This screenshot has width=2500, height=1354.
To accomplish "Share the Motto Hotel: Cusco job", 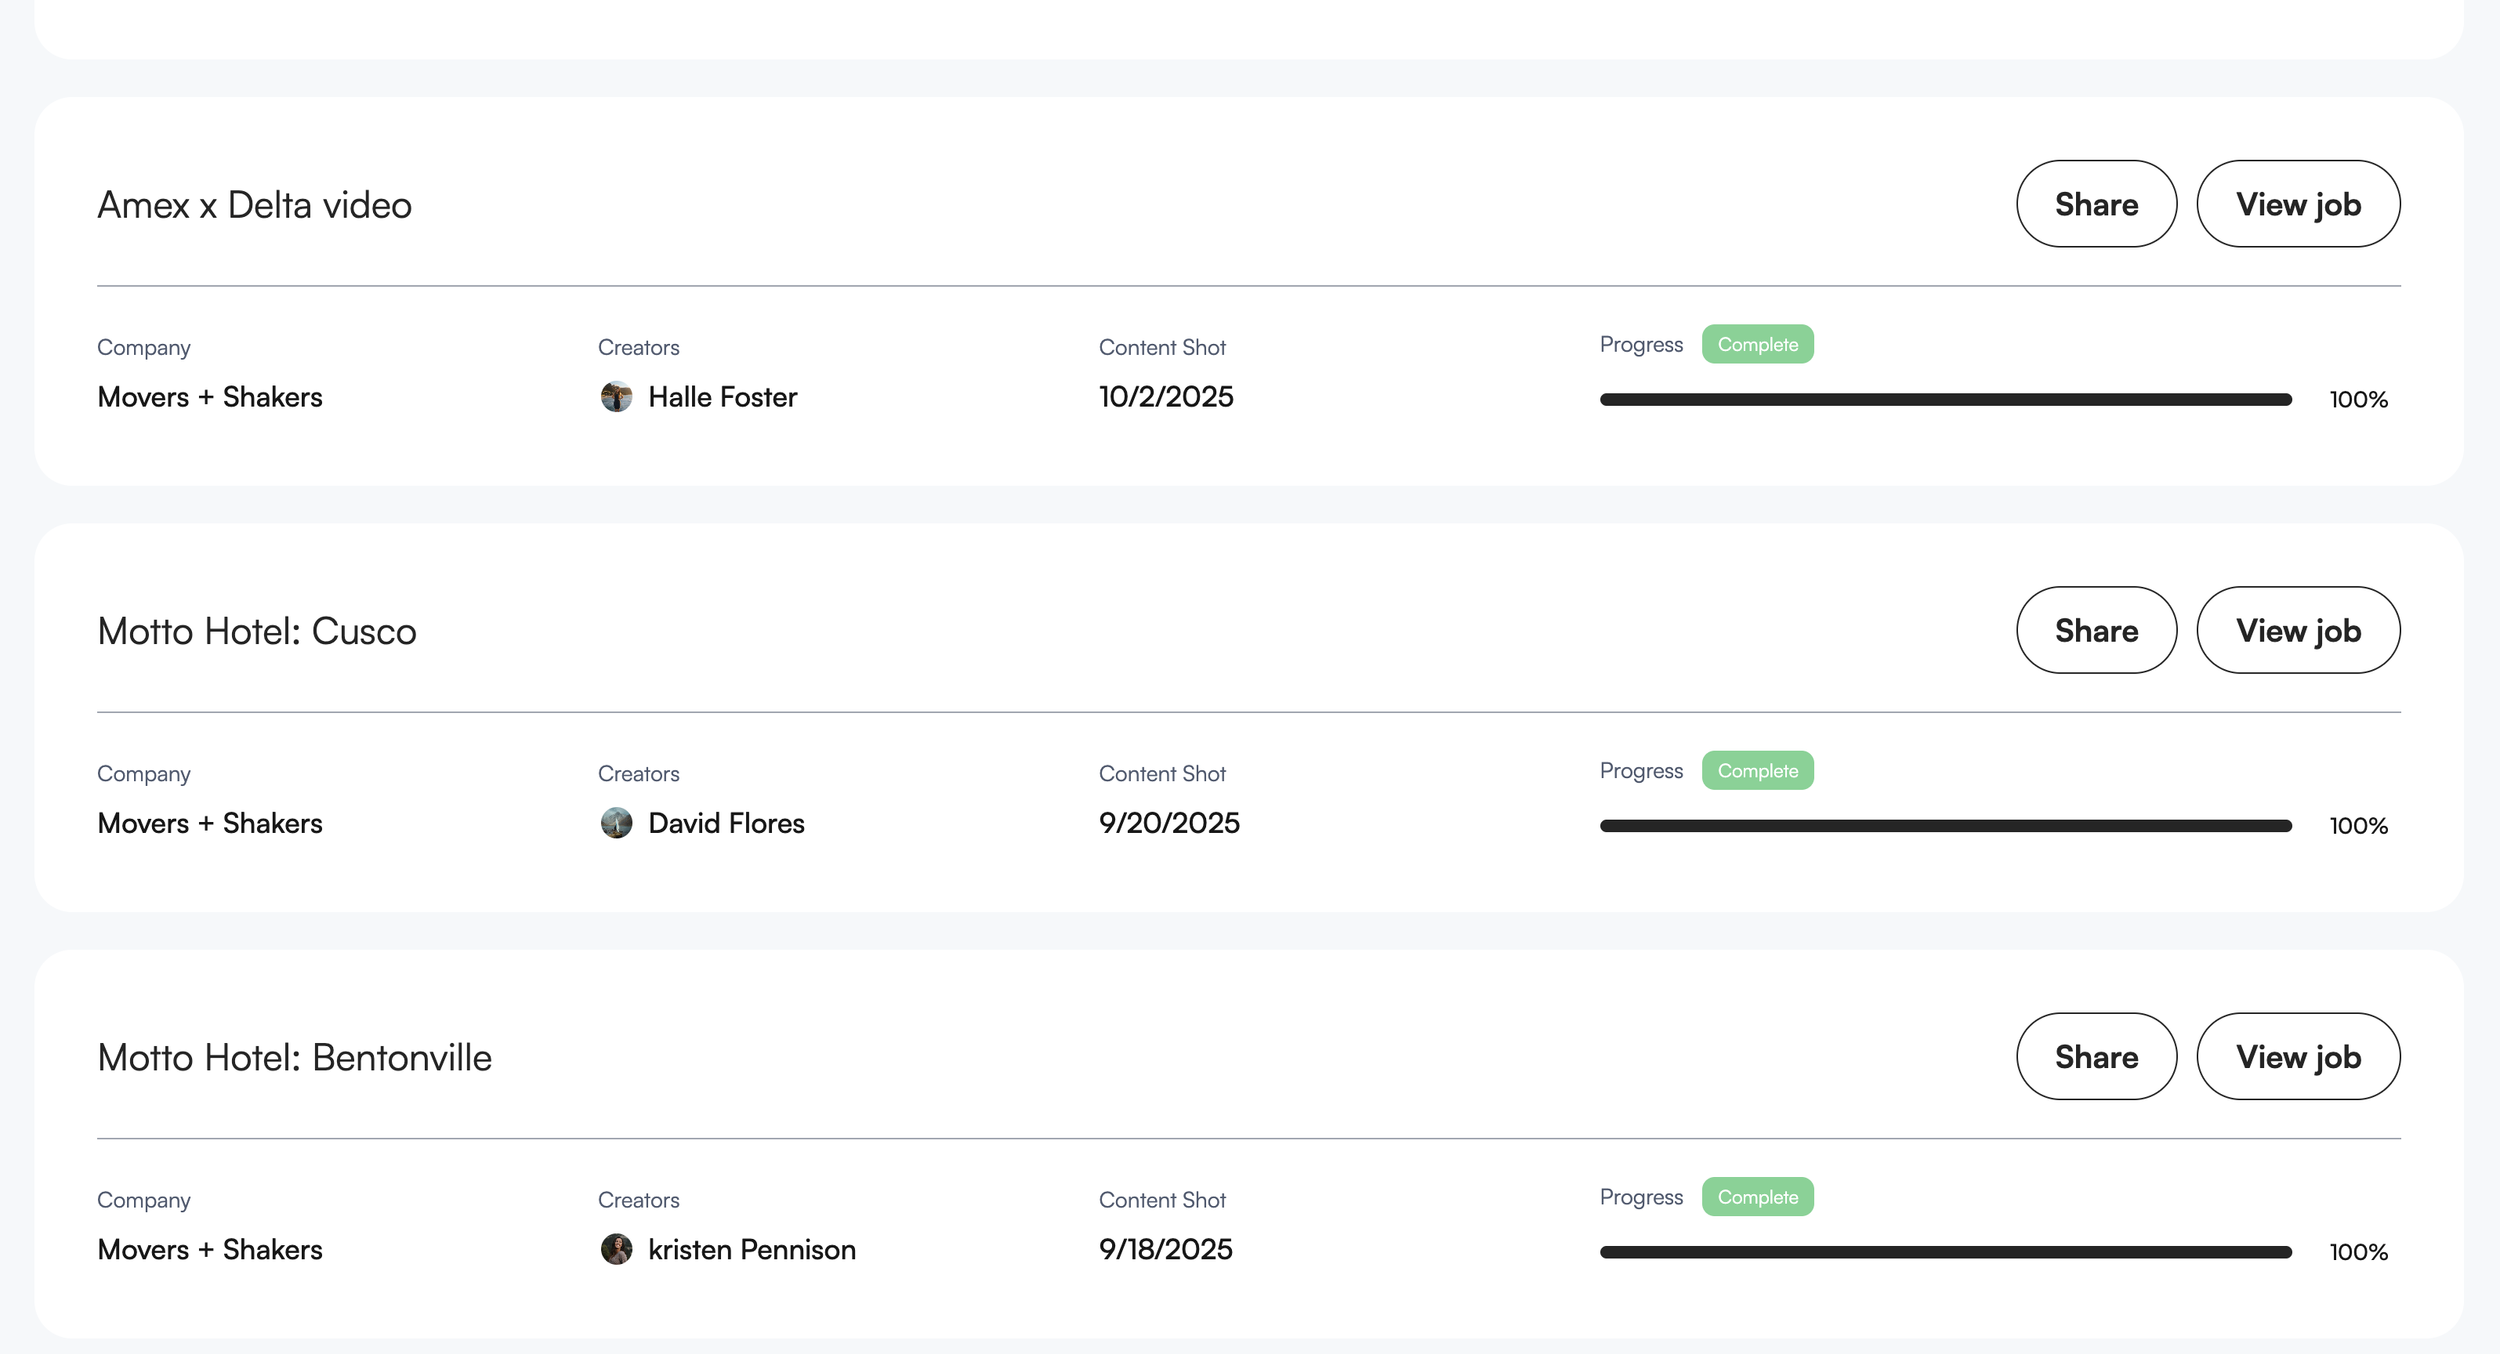I will pyautogui.click(x=2096, y=630).
